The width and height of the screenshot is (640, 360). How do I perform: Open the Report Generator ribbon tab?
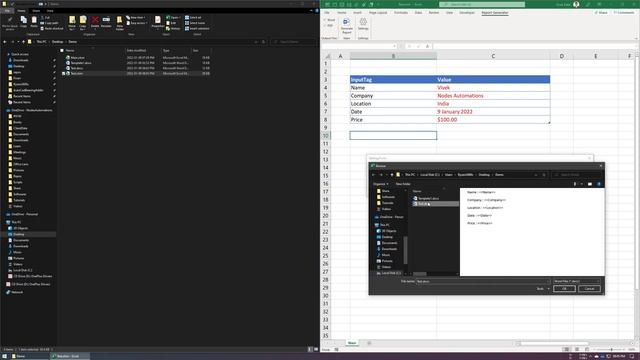495,13
